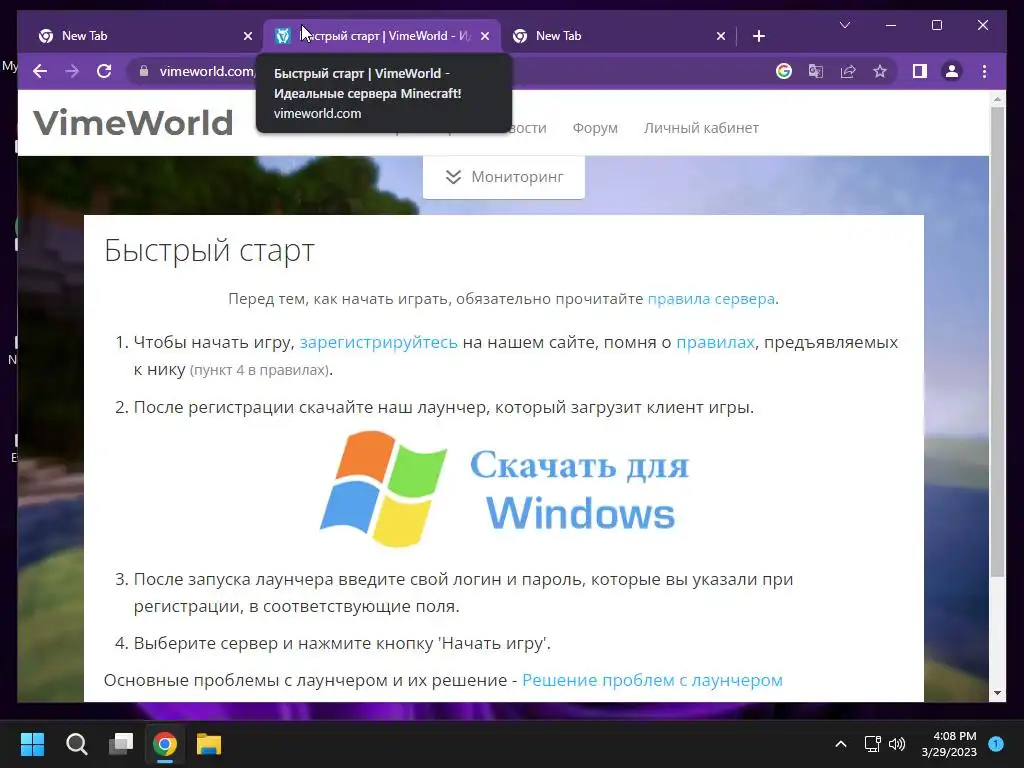Open taskbar Search
The height and width of the screenshot is (768, 1024).
tap(76, 744)
